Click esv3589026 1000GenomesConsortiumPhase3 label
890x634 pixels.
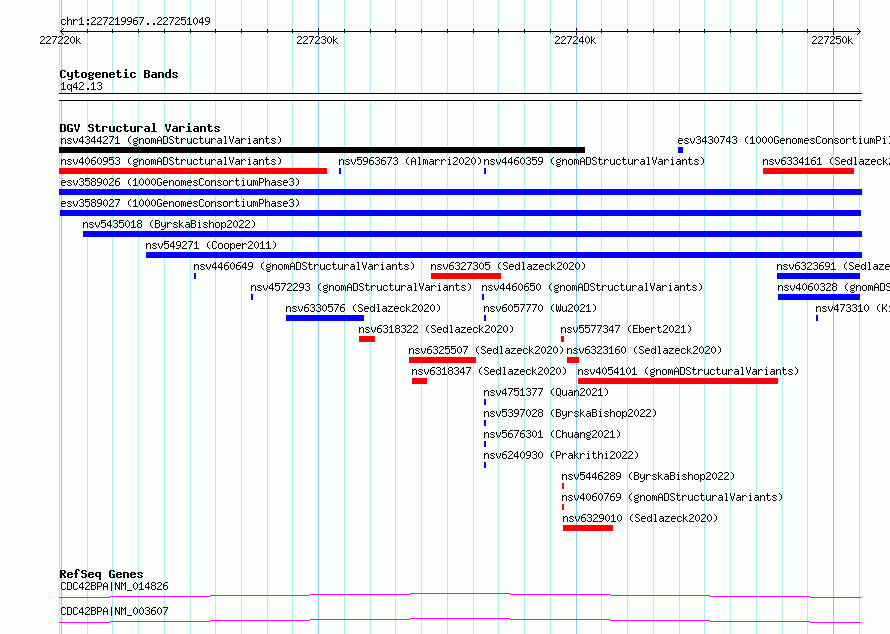(180, 182)
